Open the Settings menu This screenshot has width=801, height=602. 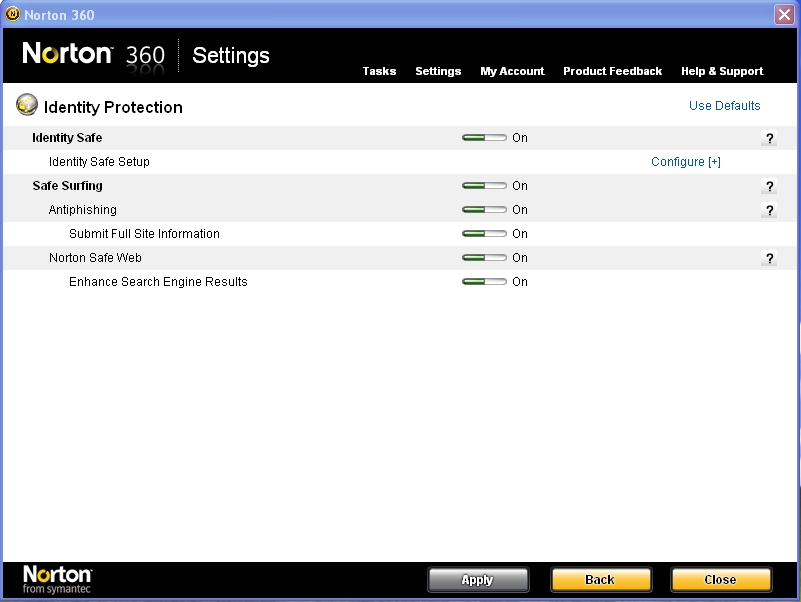pos(438,71)
